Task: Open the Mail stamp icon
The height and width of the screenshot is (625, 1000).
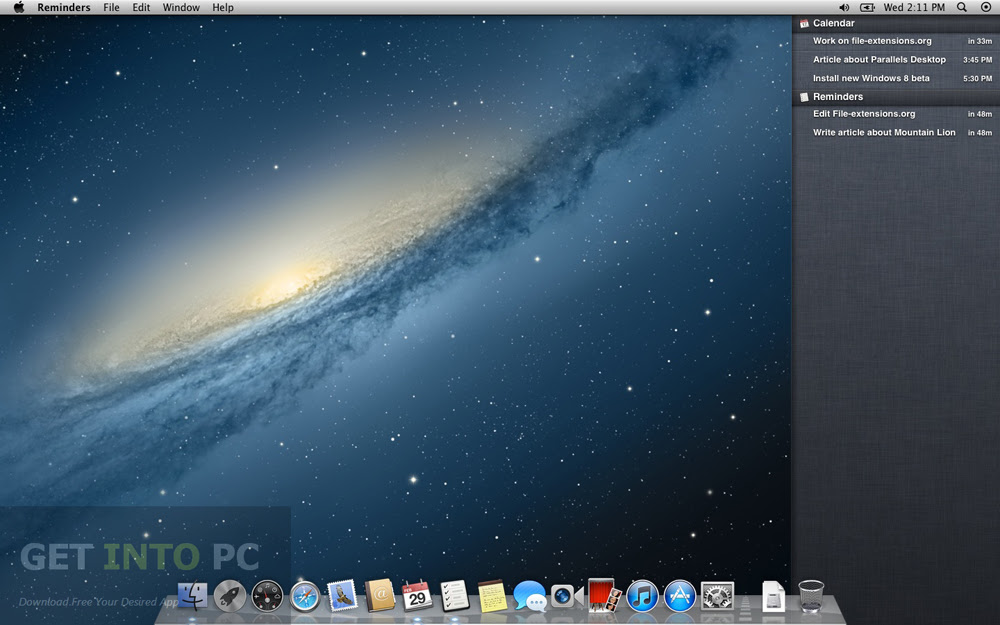Action: pos(342,596)
